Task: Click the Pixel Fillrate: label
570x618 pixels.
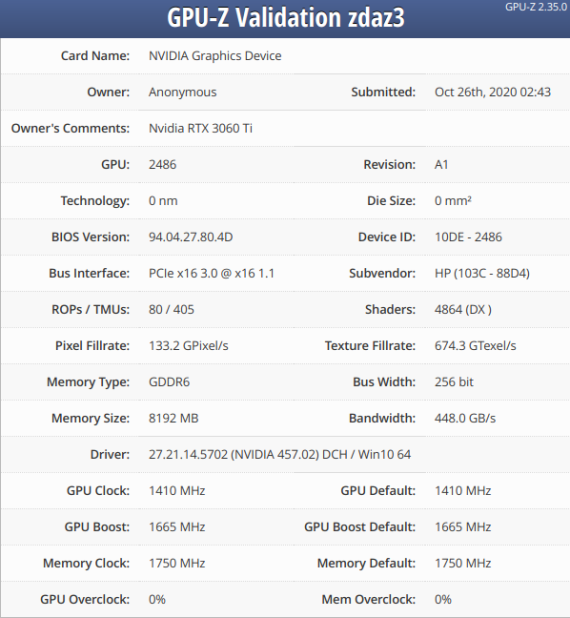Action: tap(92, 346)
